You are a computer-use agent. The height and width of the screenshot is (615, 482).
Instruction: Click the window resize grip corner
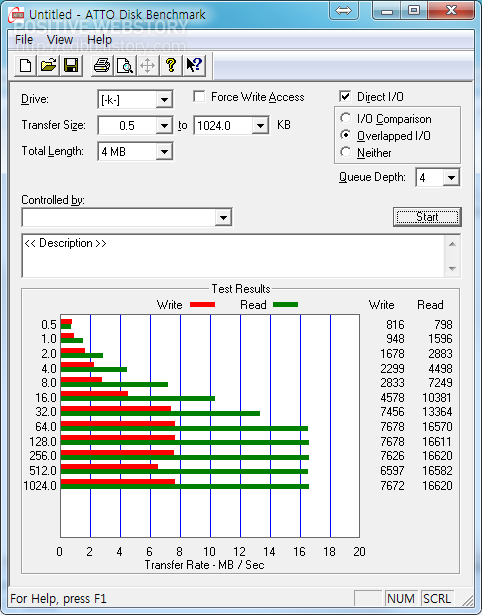pos(467,600)
